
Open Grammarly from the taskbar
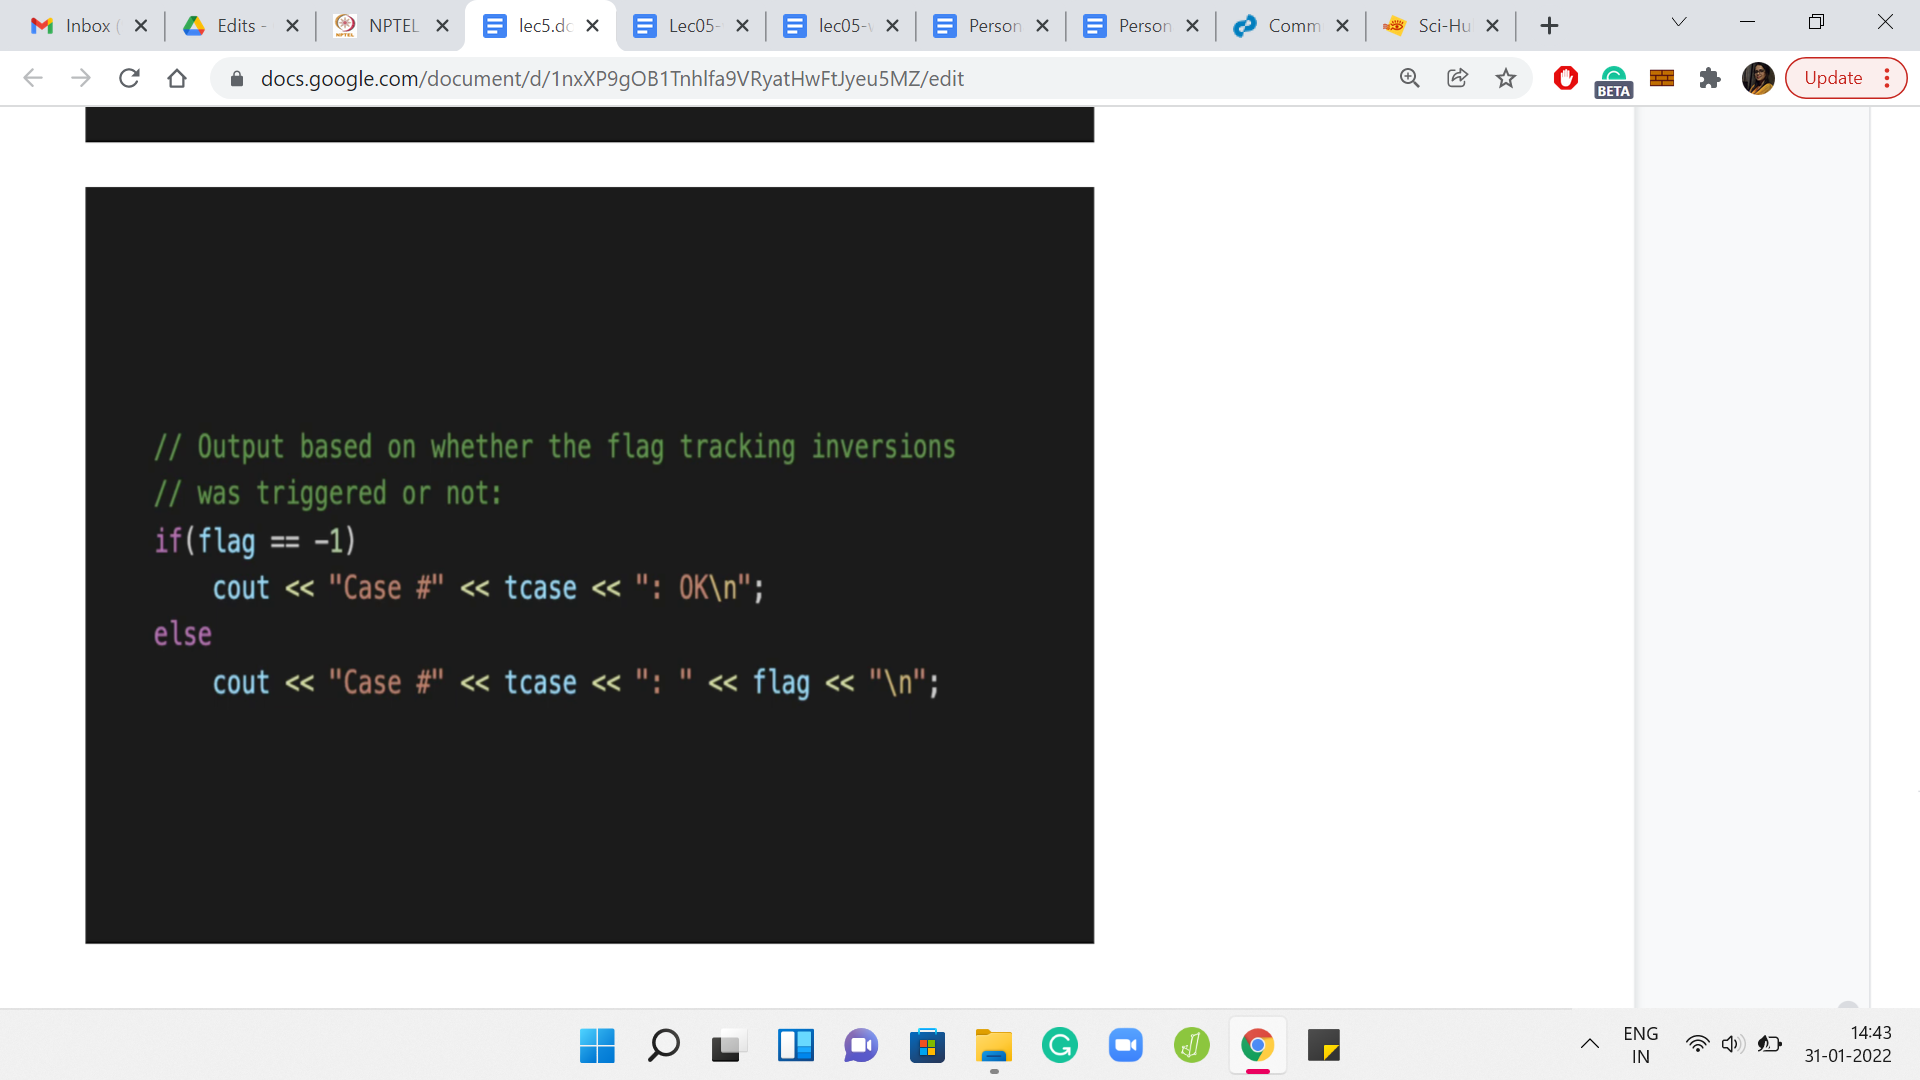pos(1059,1046)
